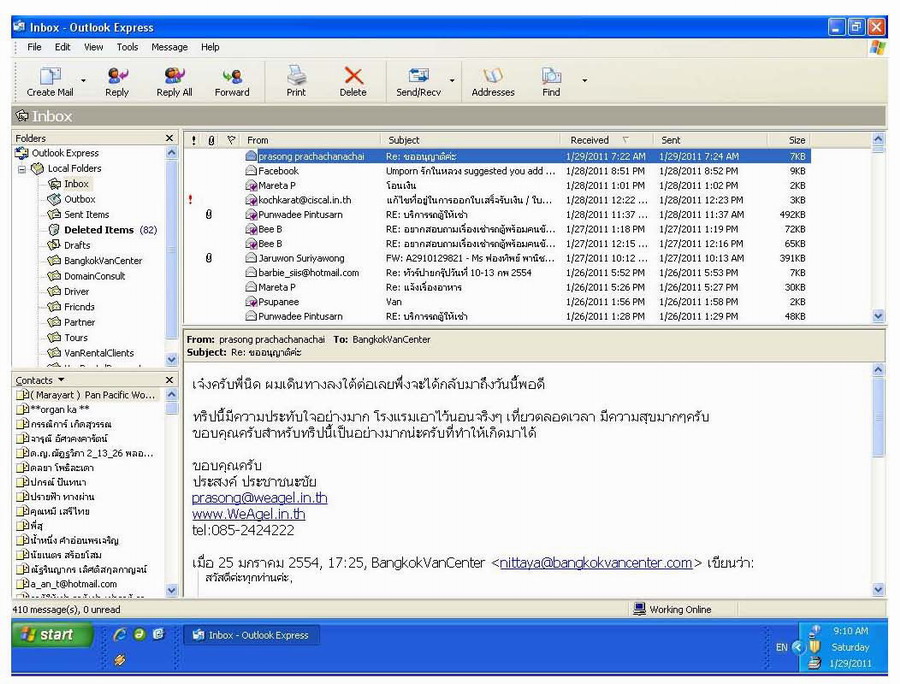Sort messages by the attachment column header

(x=212, y=140)
